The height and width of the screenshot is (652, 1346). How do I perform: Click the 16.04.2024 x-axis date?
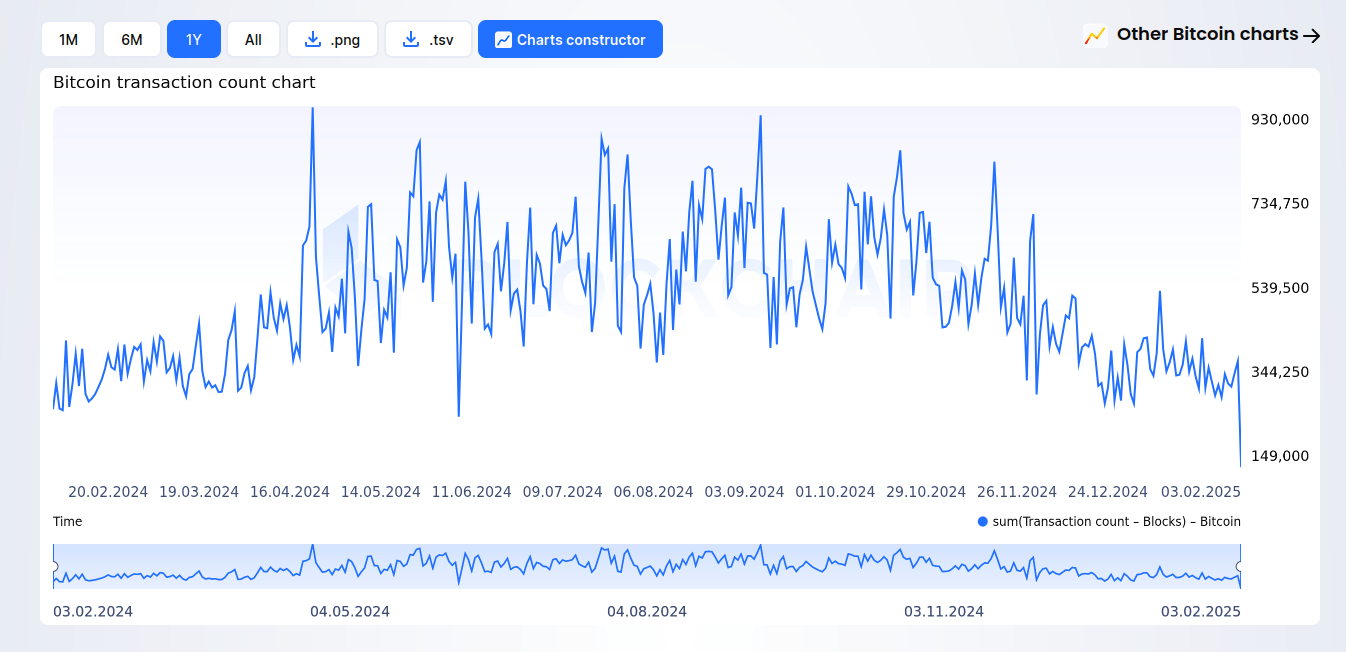(290, 492)
